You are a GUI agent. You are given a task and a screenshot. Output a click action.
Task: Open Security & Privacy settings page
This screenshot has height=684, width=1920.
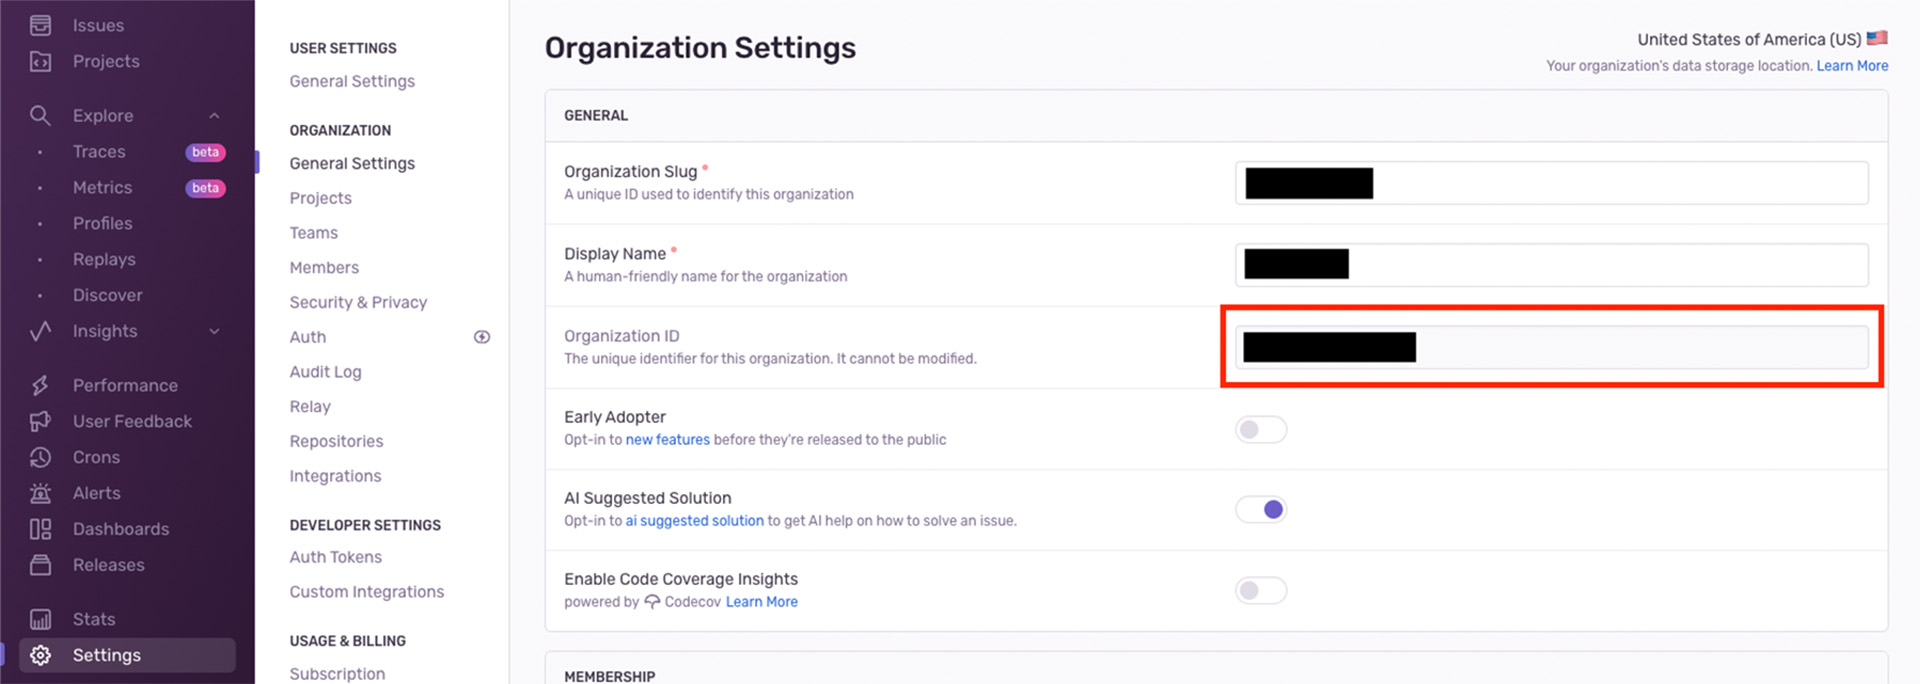(358, 302)
